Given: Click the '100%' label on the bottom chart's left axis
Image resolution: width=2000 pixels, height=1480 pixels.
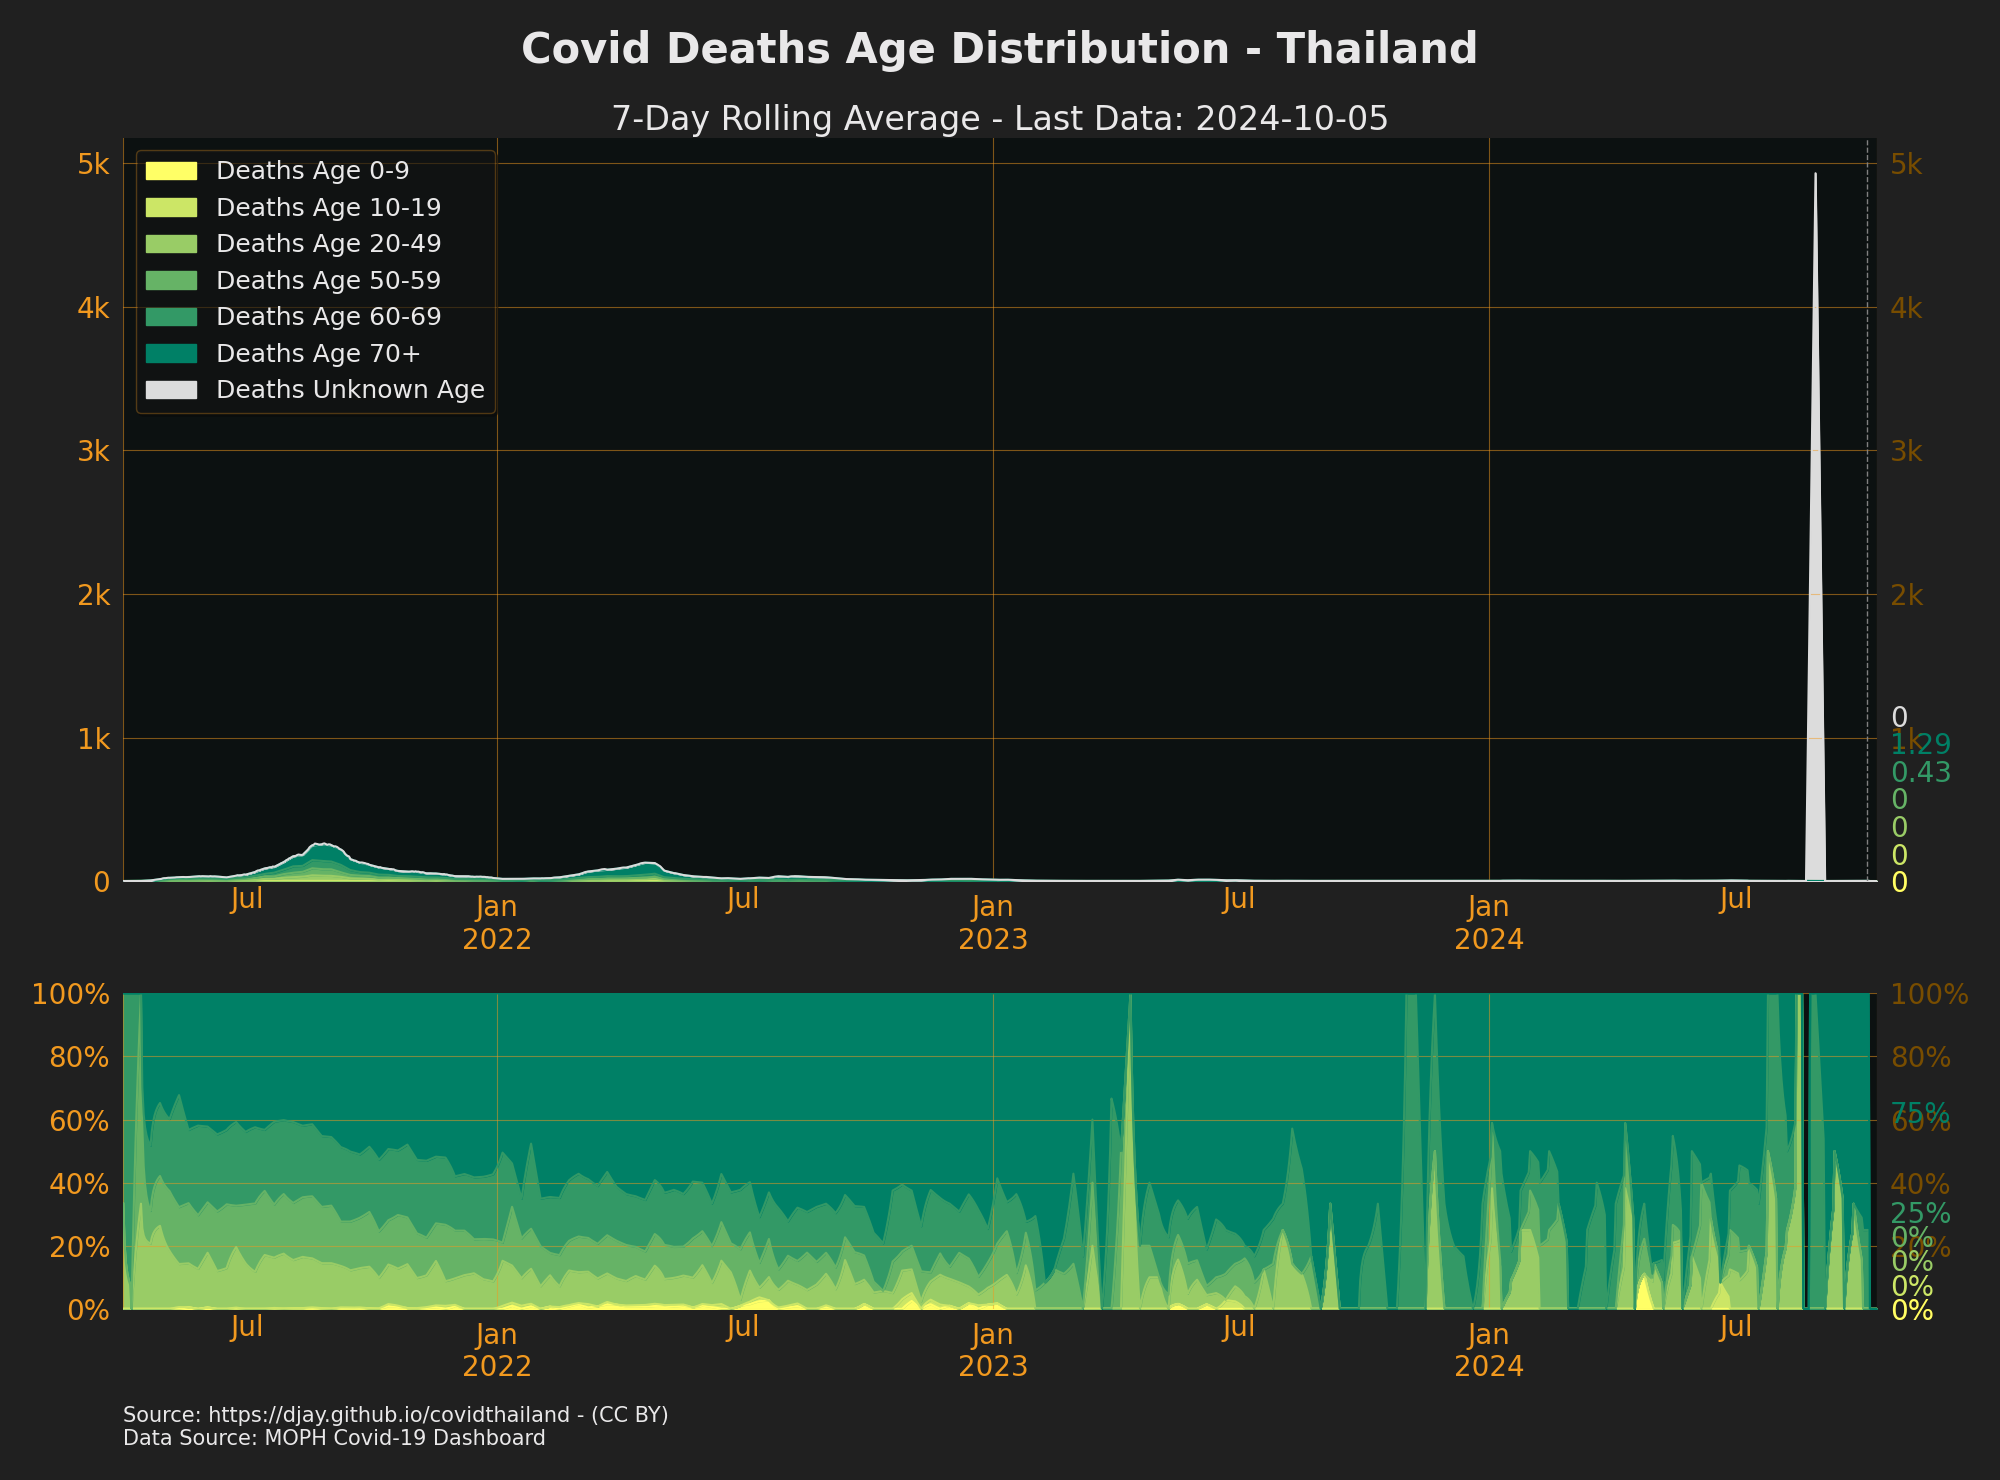Looking at the screenshot, I should (70, 994).
